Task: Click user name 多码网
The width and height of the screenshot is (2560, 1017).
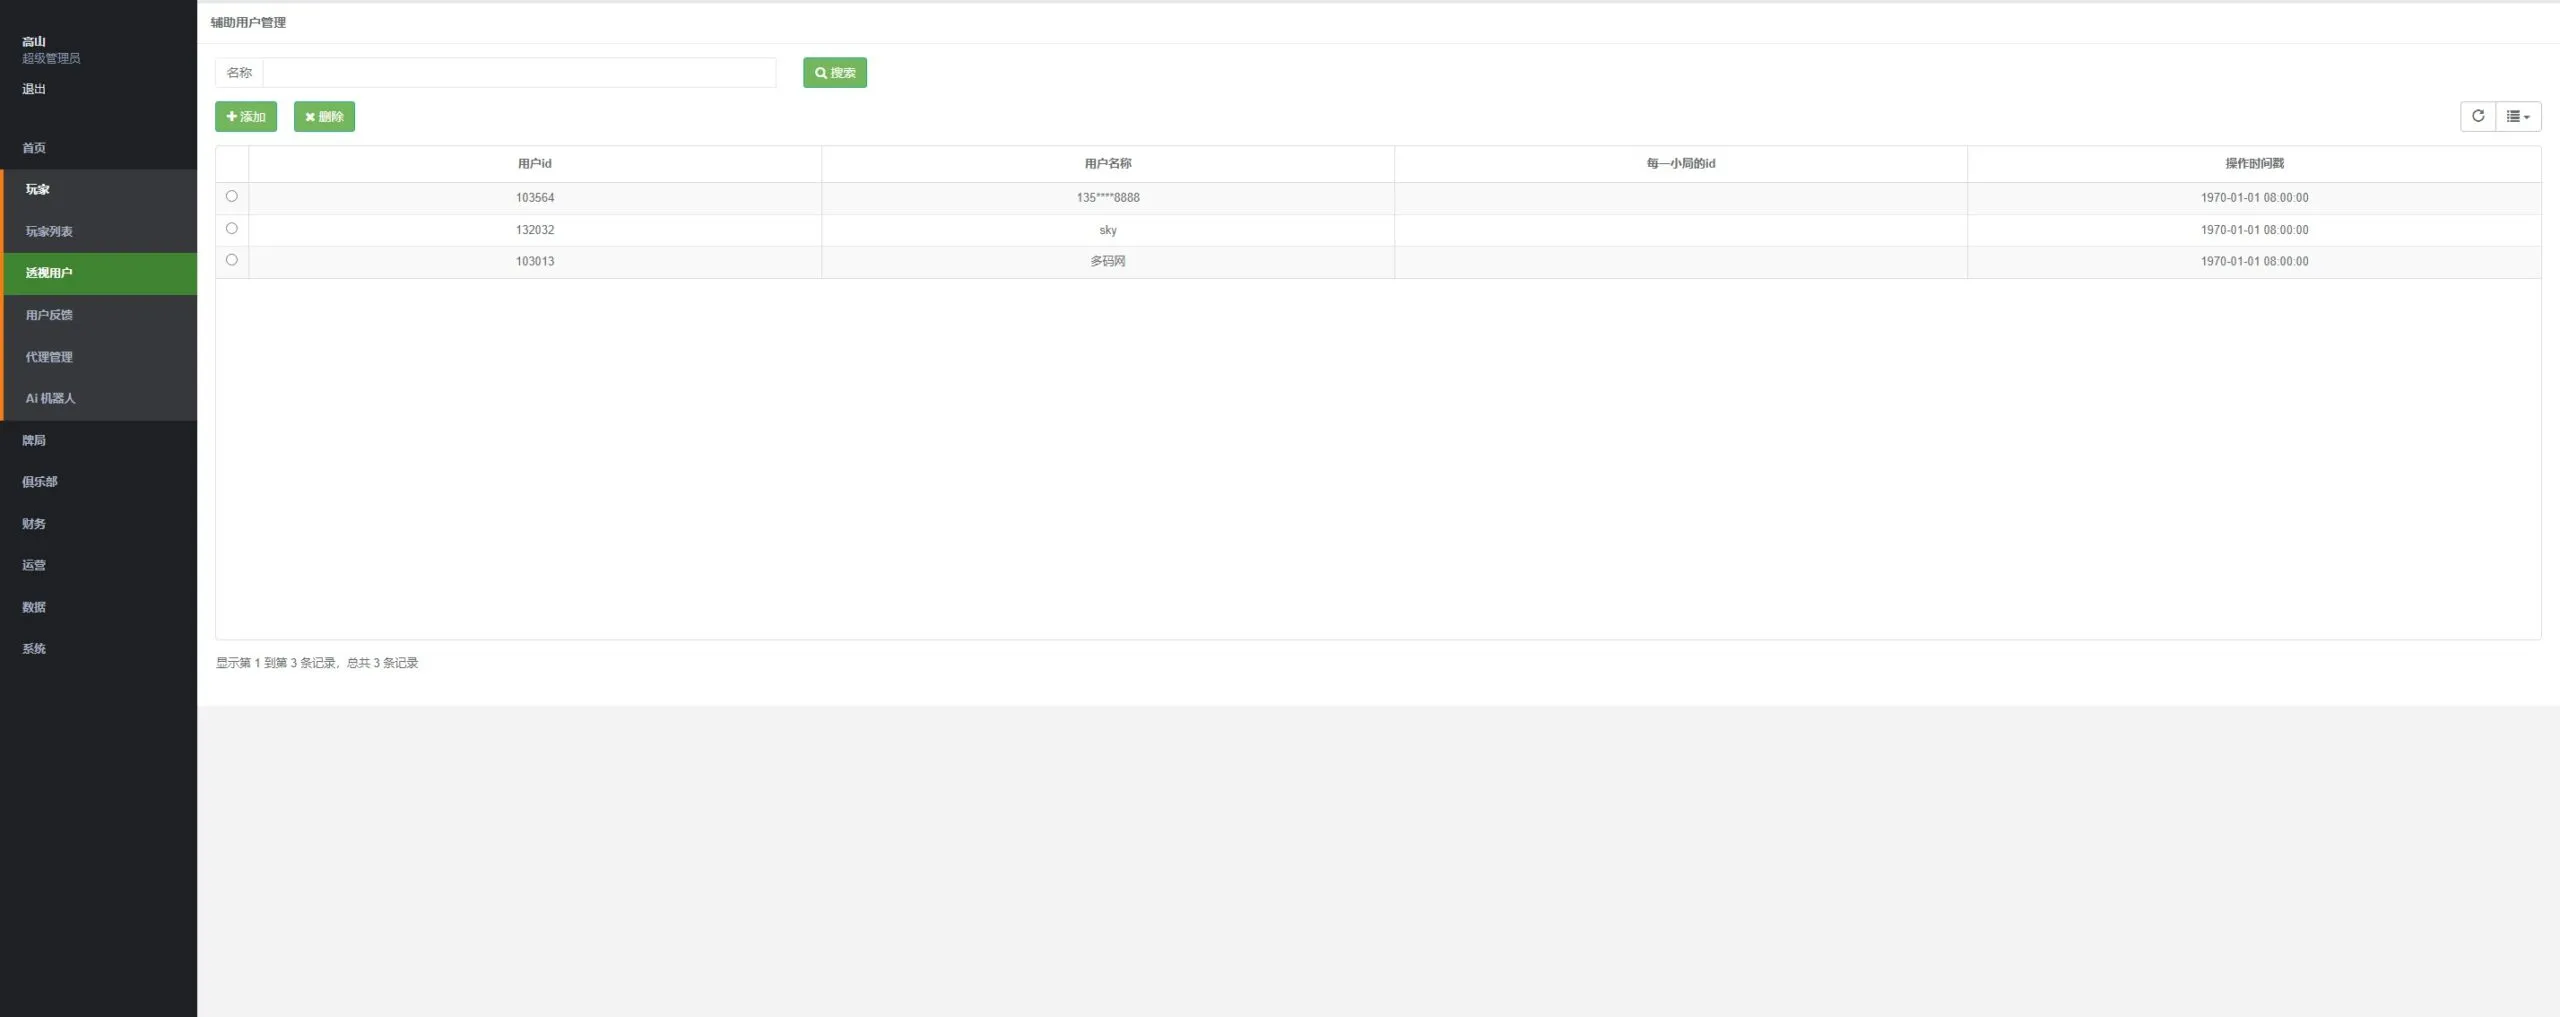Action: pos(1108,261)
